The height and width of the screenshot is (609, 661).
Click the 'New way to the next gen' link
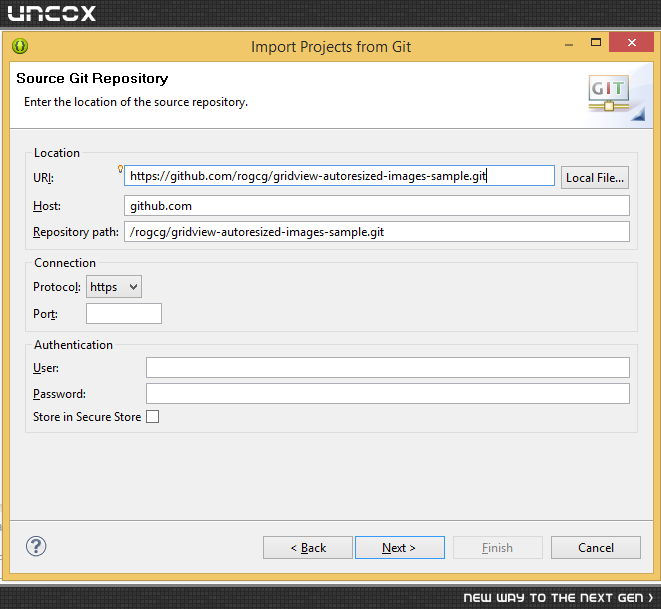558,598
